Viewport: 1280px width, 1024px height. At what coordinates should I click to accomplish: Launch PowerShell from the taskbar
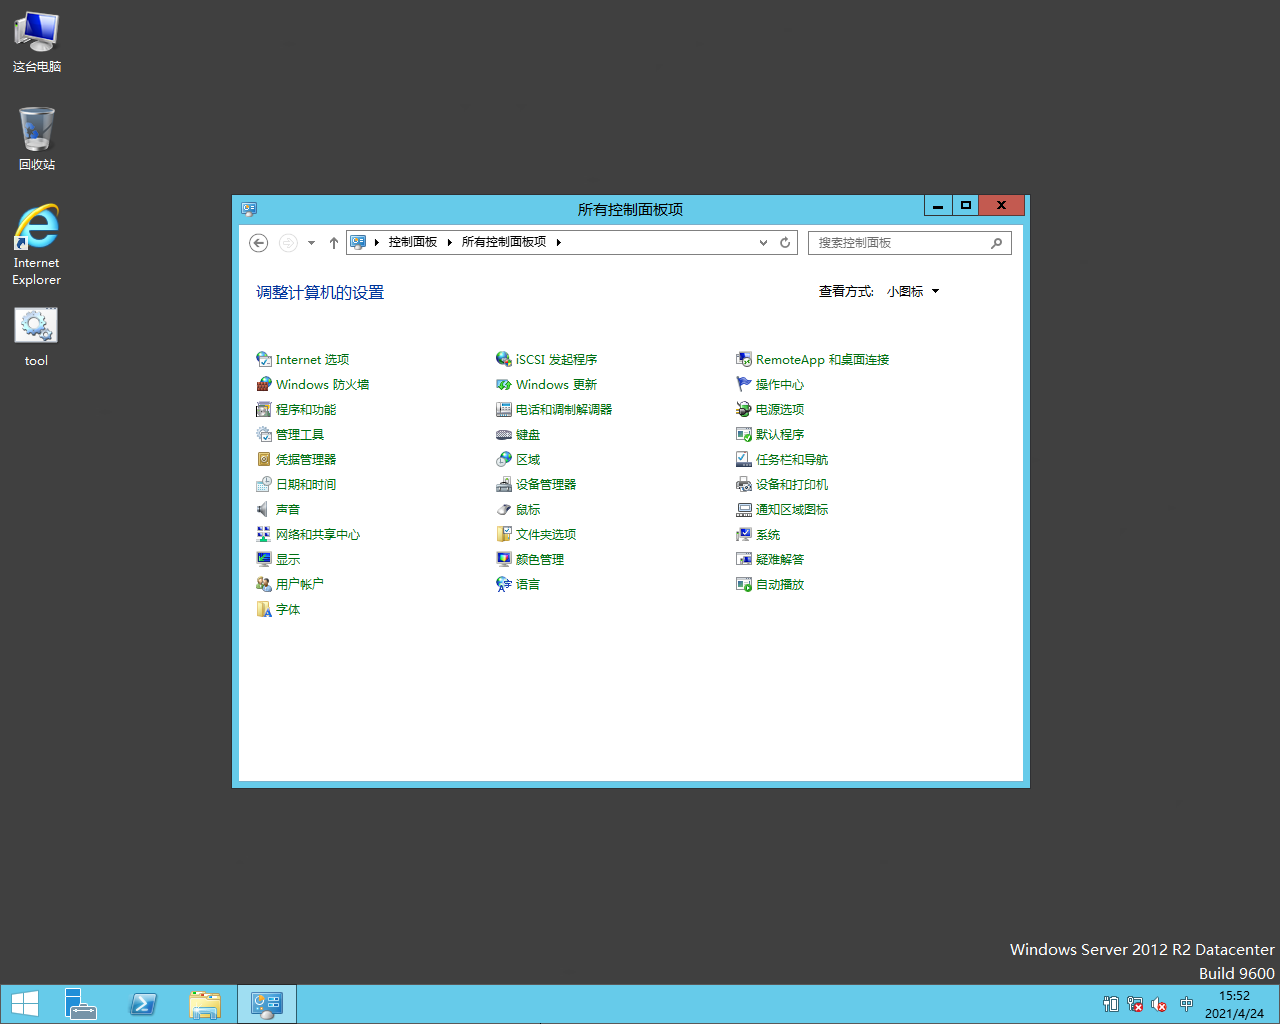(143, 1004)
